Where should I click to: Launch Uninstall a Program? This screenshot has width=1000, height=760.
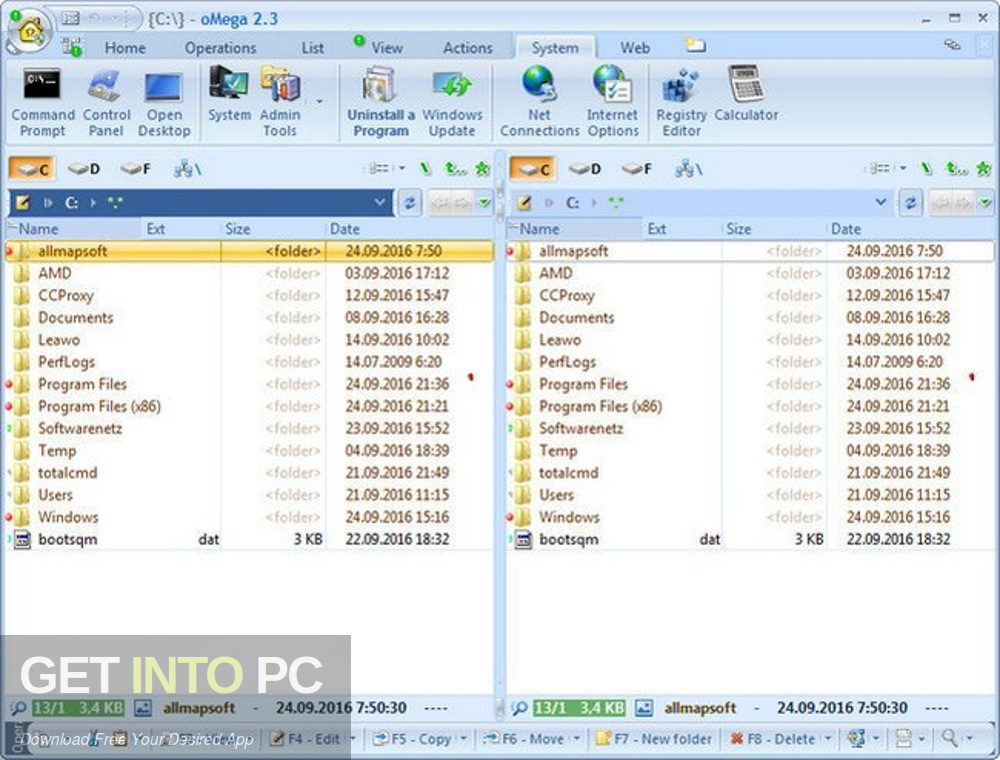tap(381, 102)
